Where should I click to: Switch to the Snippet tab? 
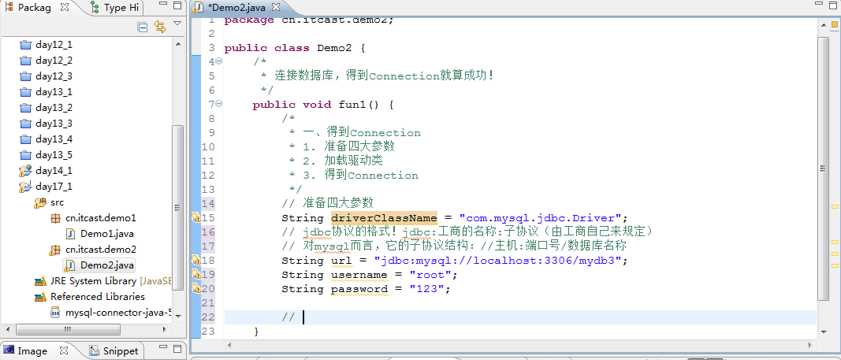[114, 351]
